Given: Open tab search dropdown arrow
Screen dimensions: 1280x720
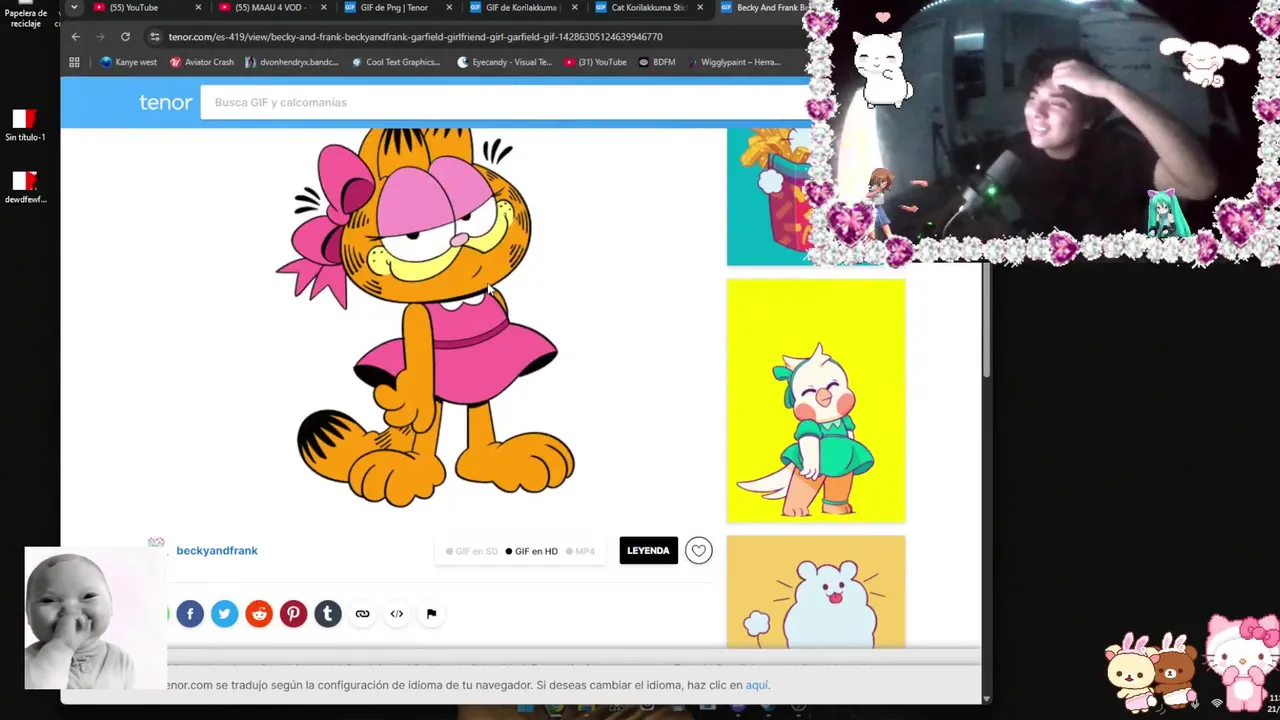Looking at the screenshot, I should 74,7.
